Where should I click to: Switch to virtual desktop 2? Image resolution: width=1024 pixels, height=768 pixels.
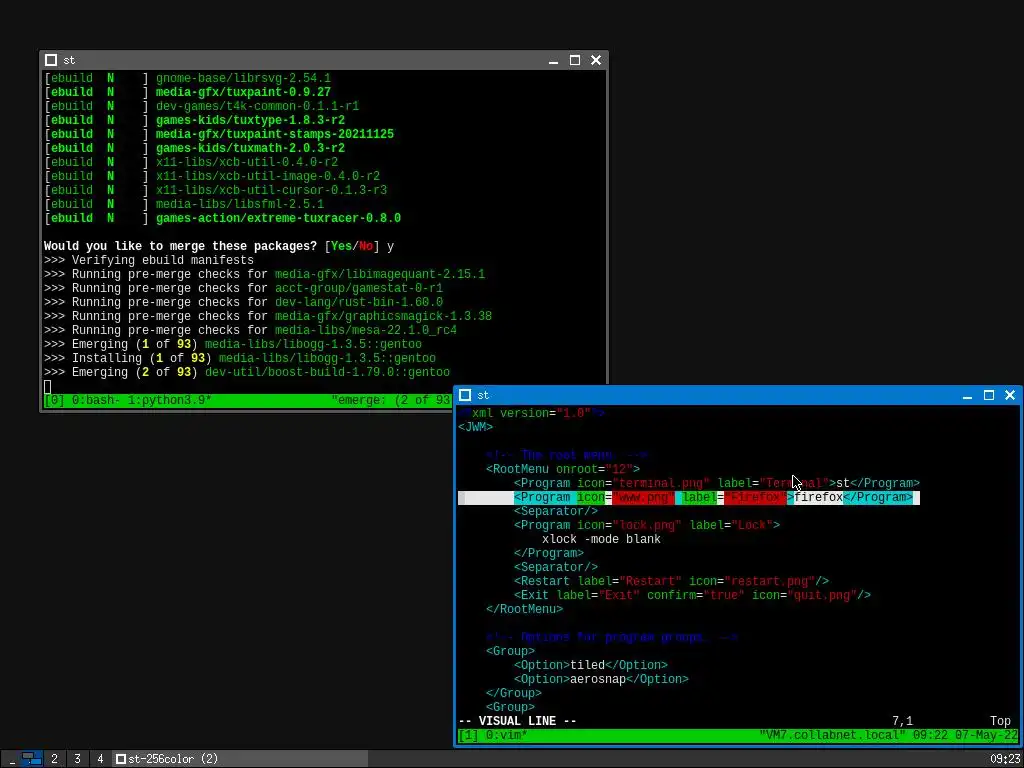pos(54,759)
